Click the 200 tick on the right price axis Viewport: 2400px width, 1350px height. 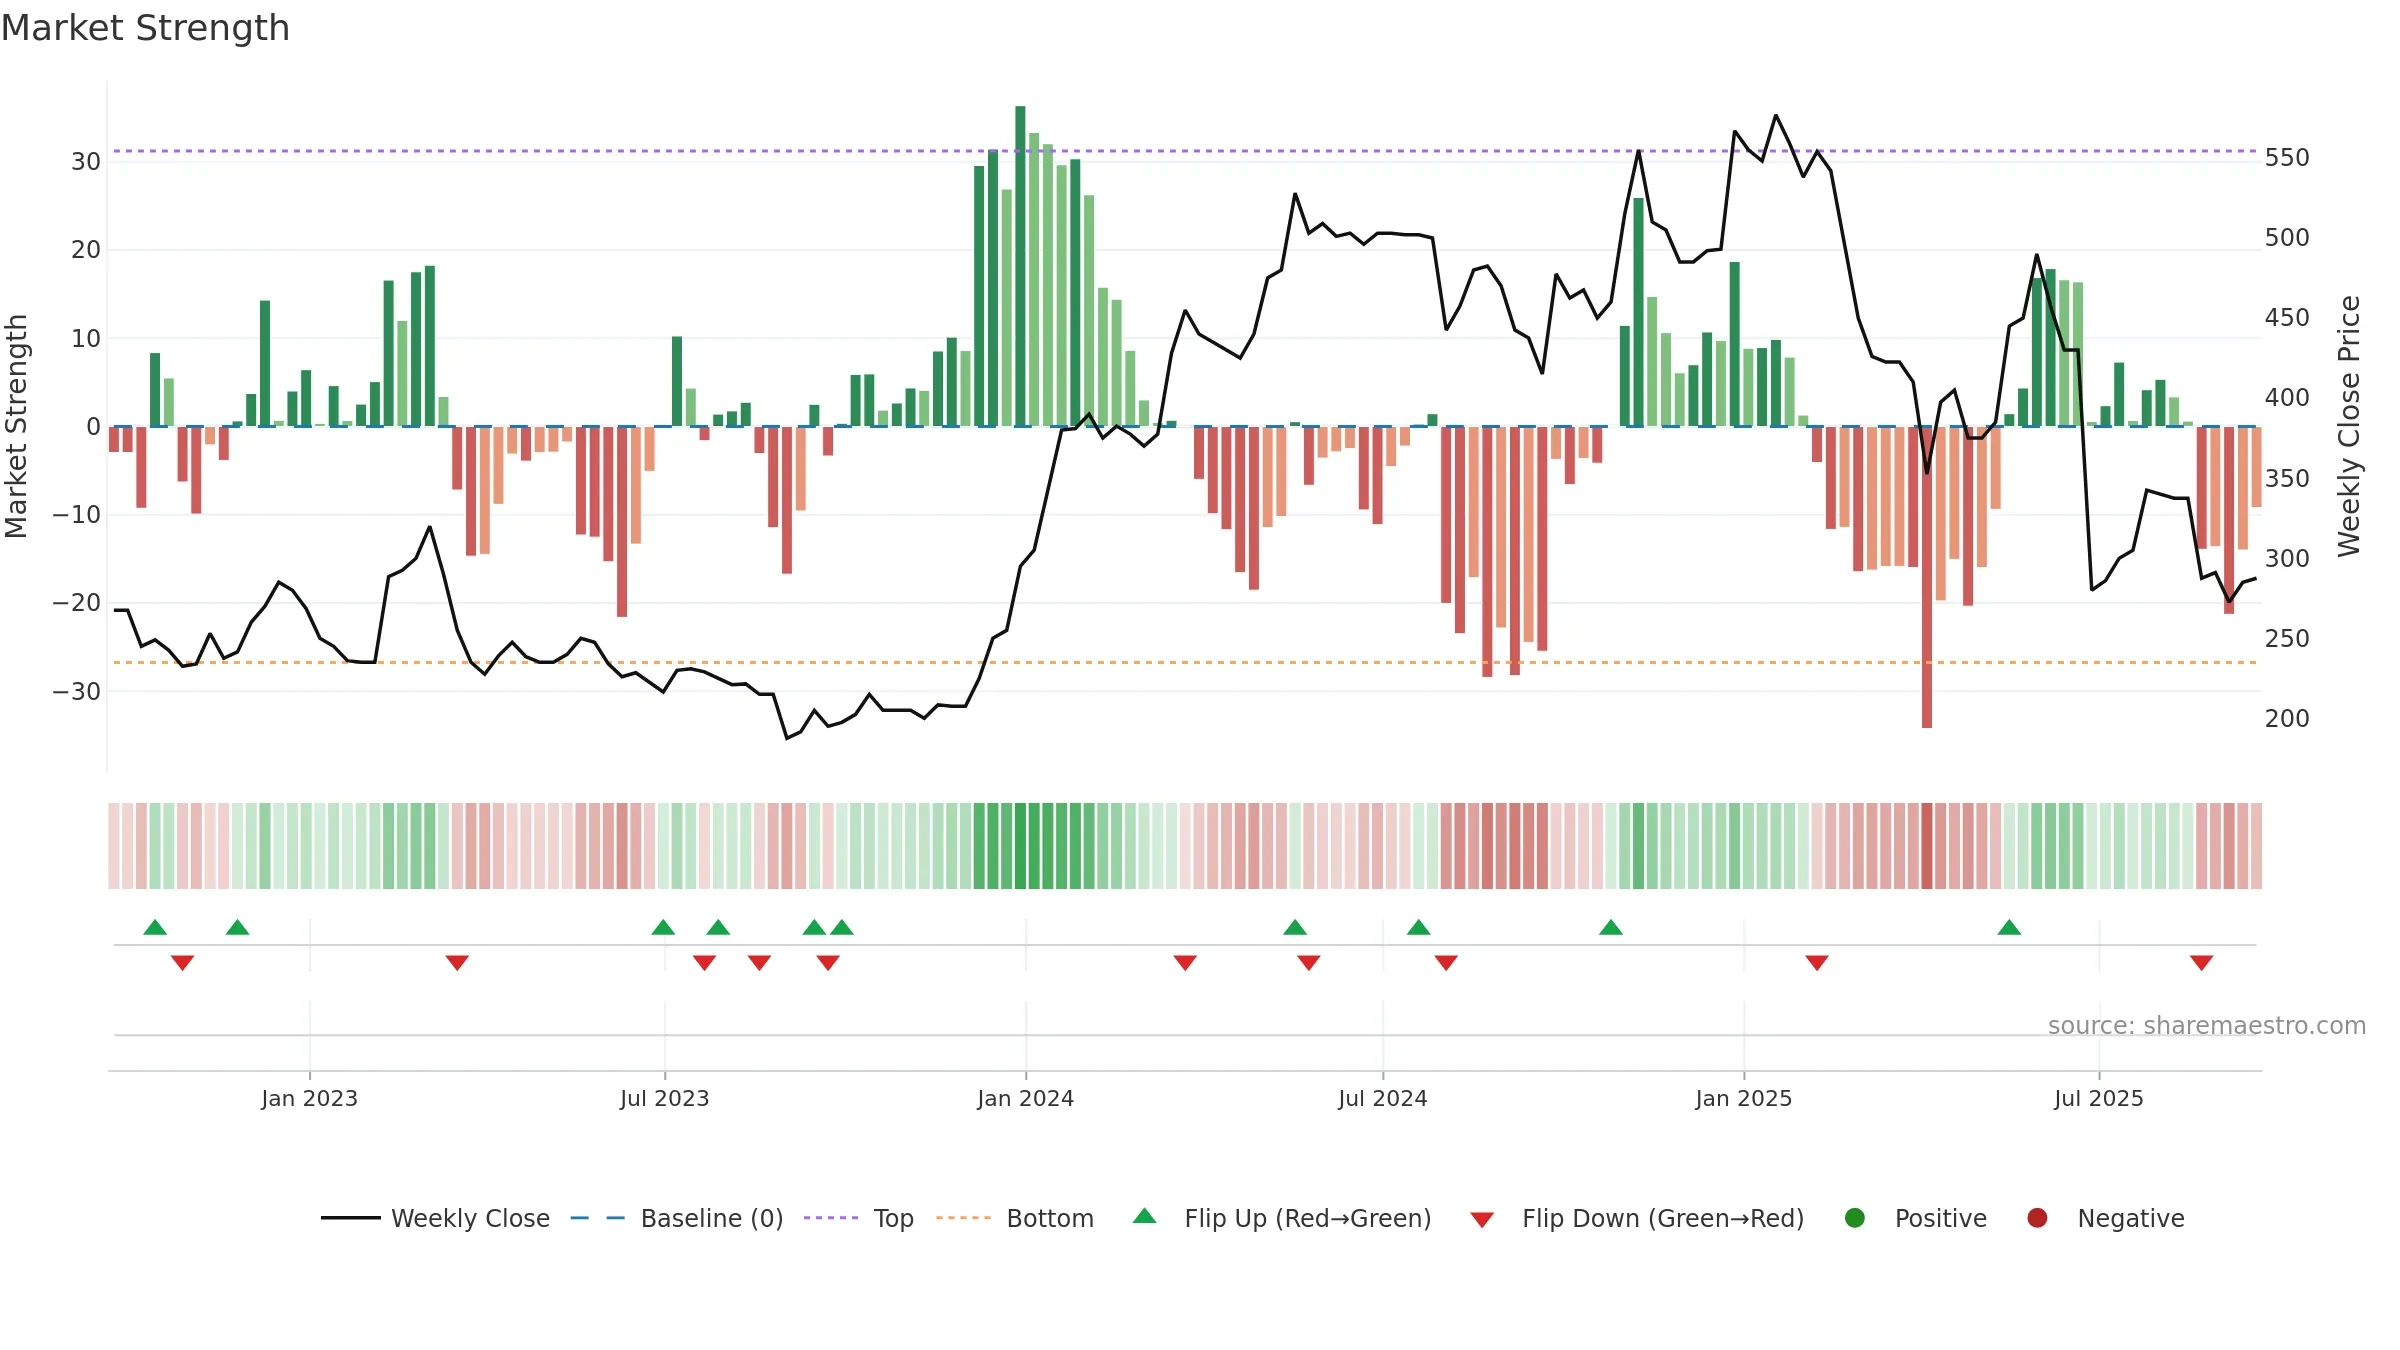(2287, 718)
